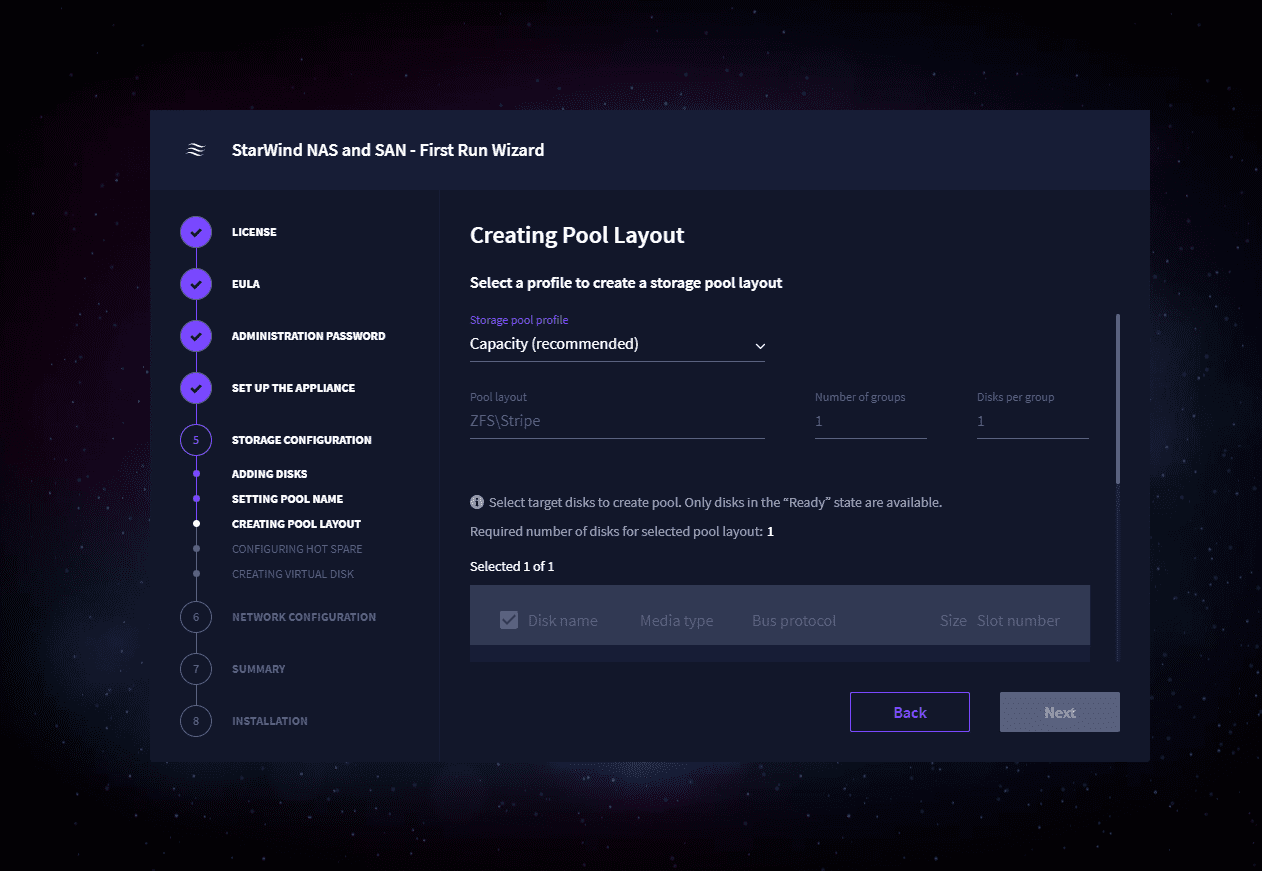1262x871 pixels.
Task: Go to Set Up the Appliance step label
Action: pyautogui.click(x=293, y=388)
